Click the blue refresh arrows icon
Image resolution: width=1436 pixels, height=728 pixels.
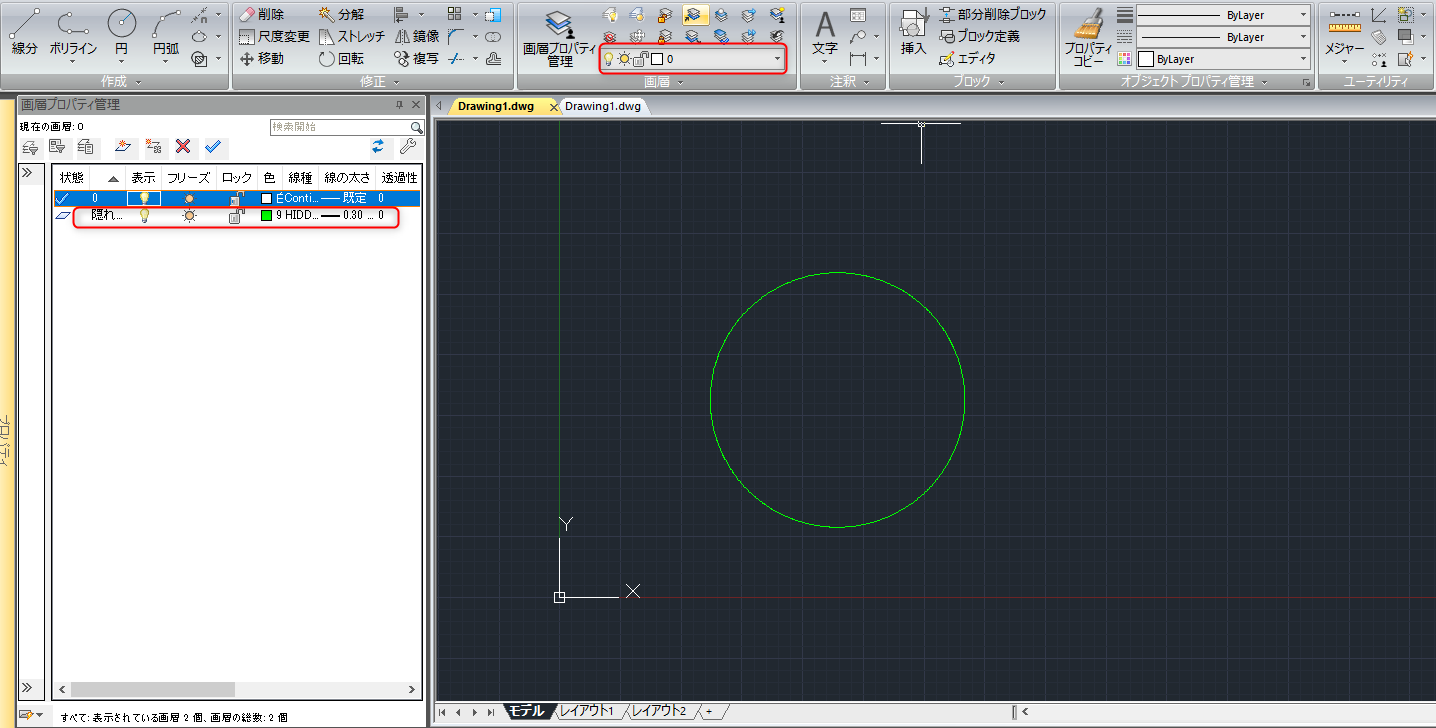[x=377, y=146]
